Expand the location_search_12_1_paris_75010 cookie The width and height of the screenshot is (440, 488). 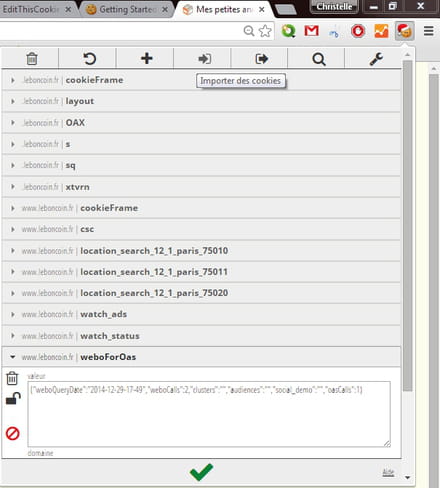pyautogui.click(x=201, y=251)
